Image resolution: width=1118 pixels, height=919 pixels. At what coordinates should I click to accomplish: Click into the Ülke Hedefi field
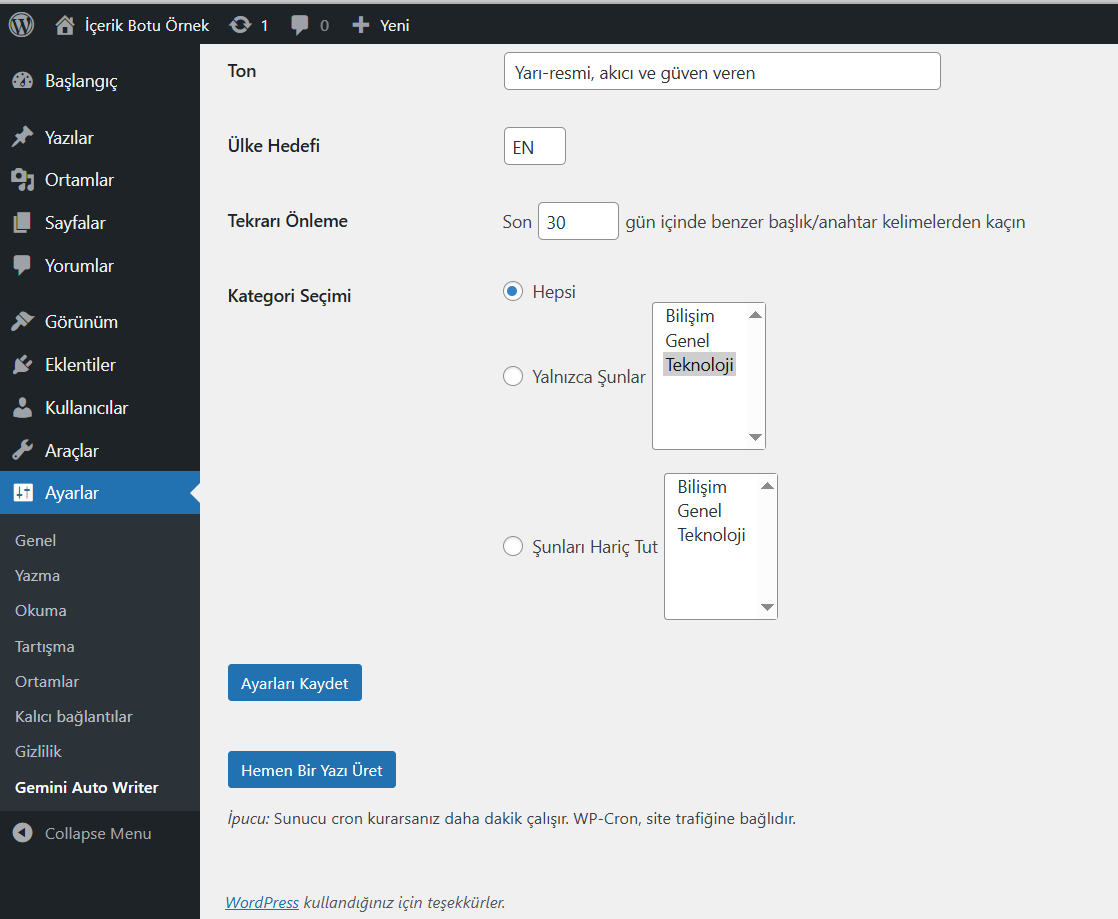coord(535,146)
